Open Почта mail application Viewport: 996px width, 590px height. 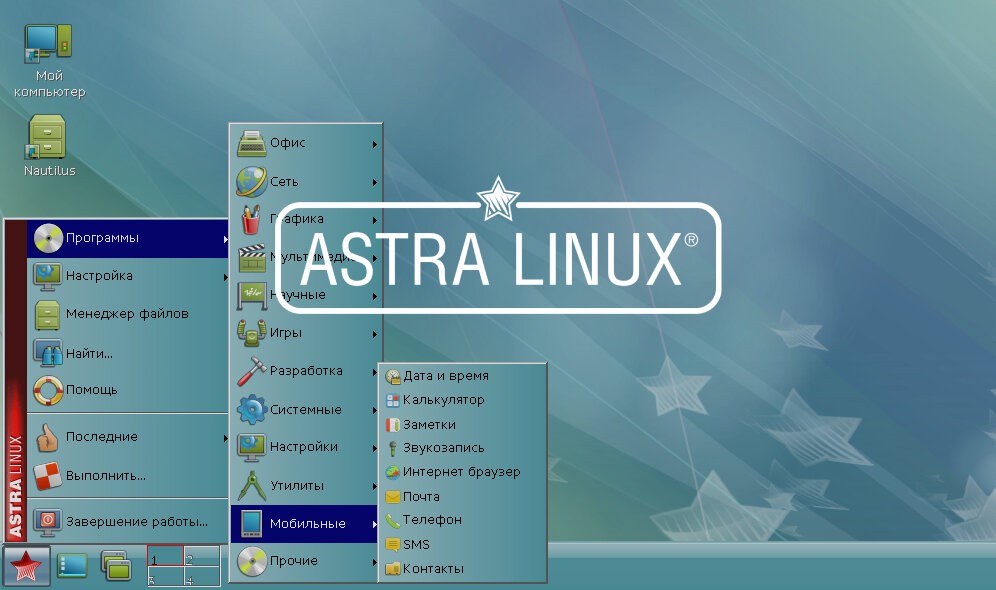421,496
